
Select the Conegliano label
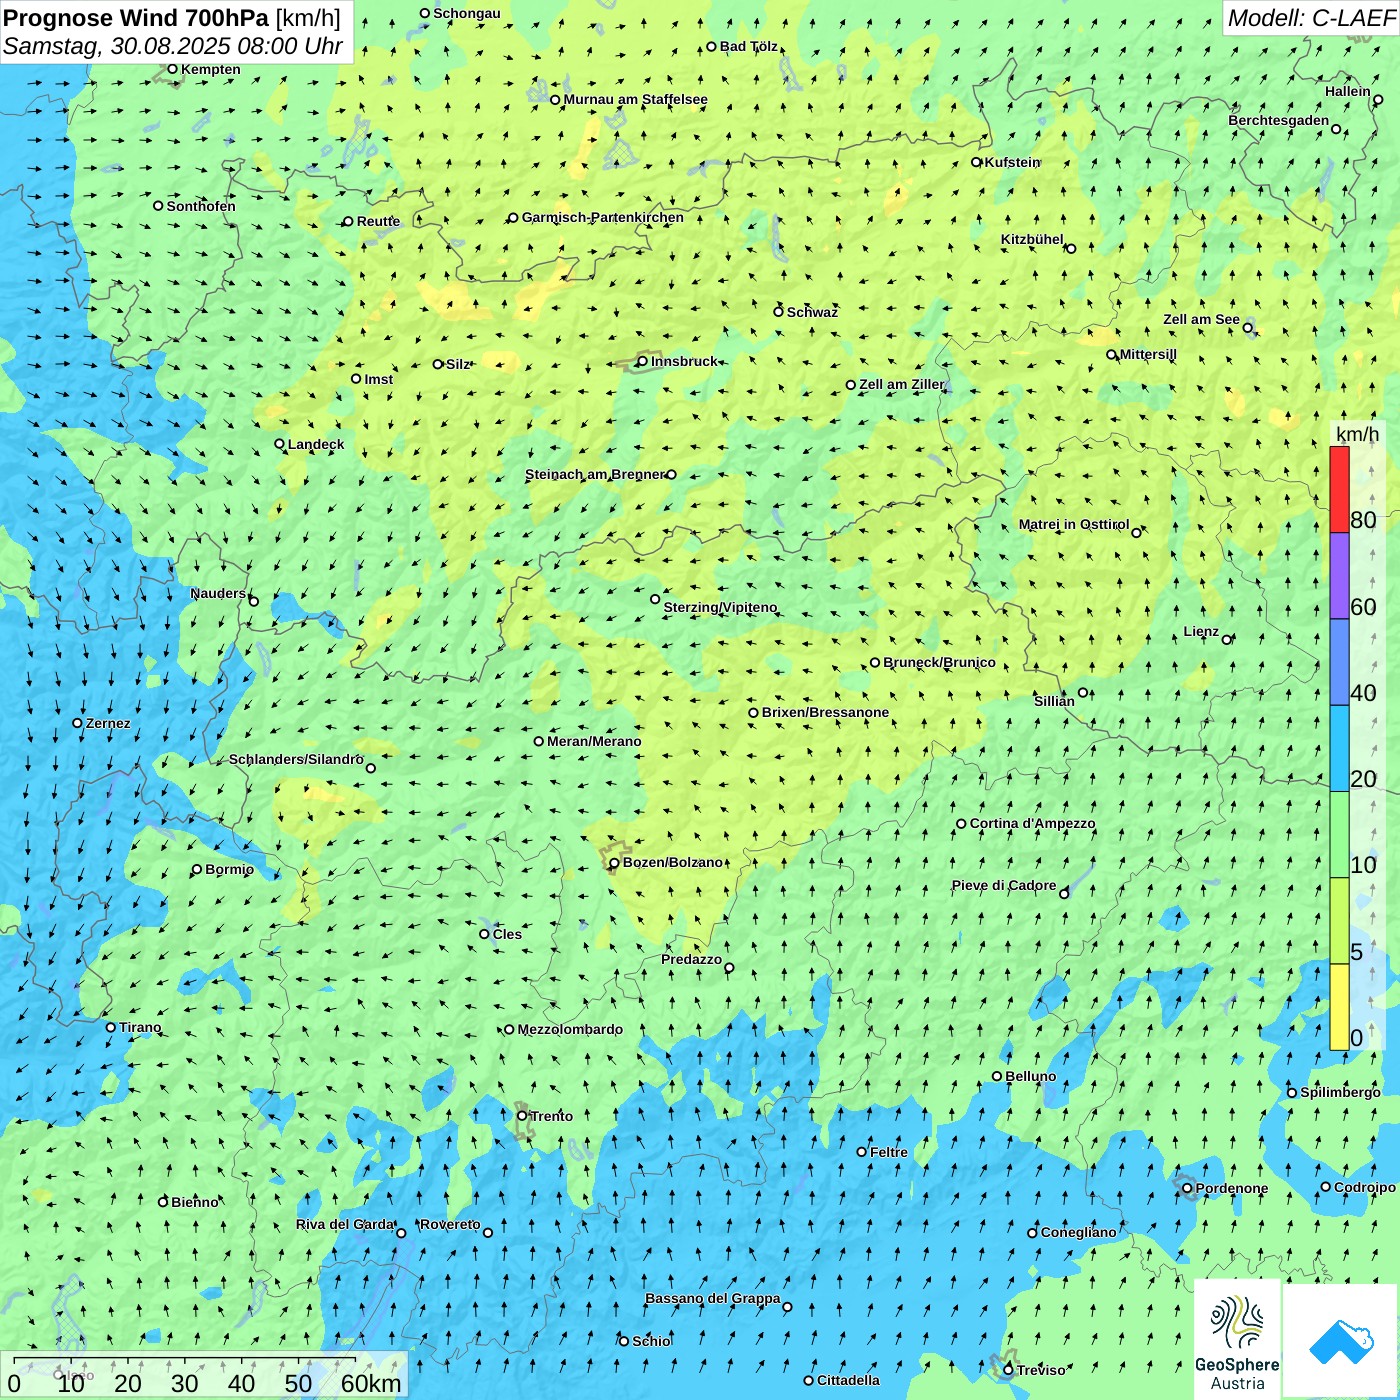tap(1078, 1232)
